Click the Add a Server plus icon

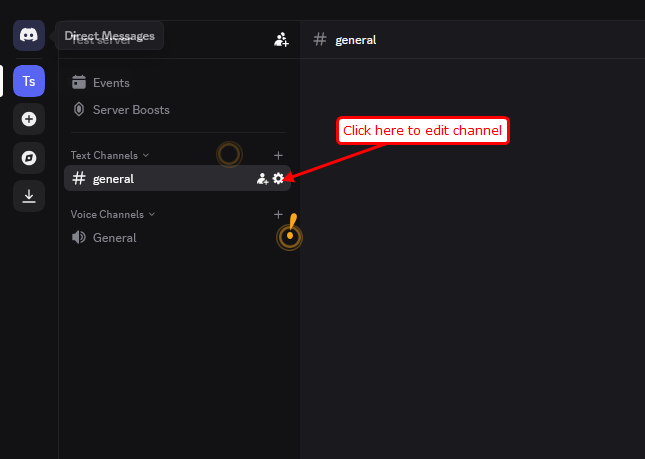pos(29,119)
